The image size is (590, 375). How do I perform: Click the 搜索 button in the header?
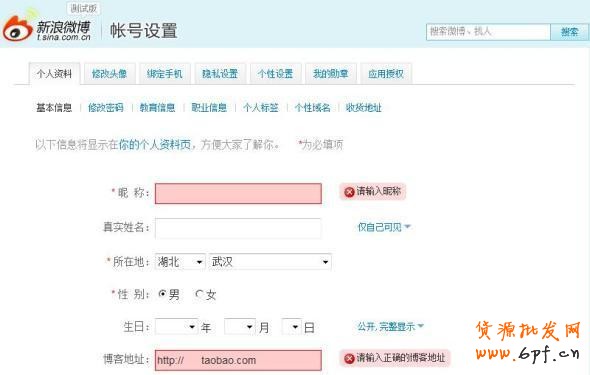pyautogui.click(x=569, y=32)
